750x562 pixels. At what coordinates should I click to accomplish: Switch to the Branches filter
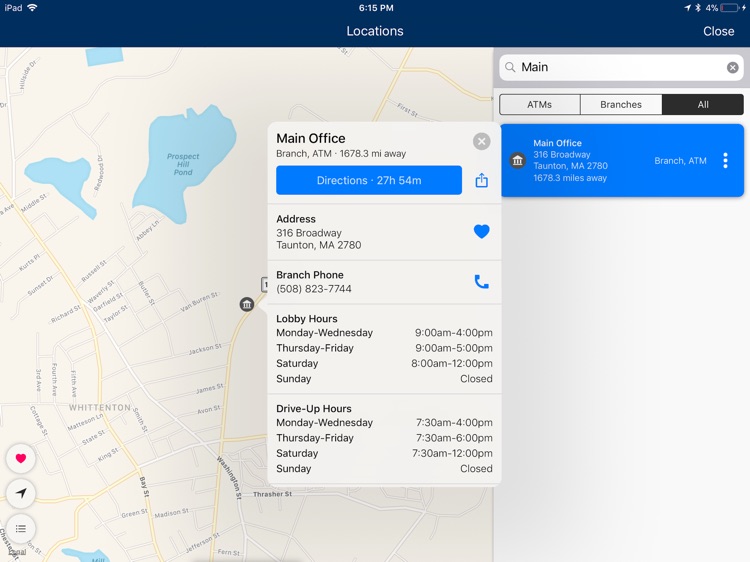[x=621, y=104]
